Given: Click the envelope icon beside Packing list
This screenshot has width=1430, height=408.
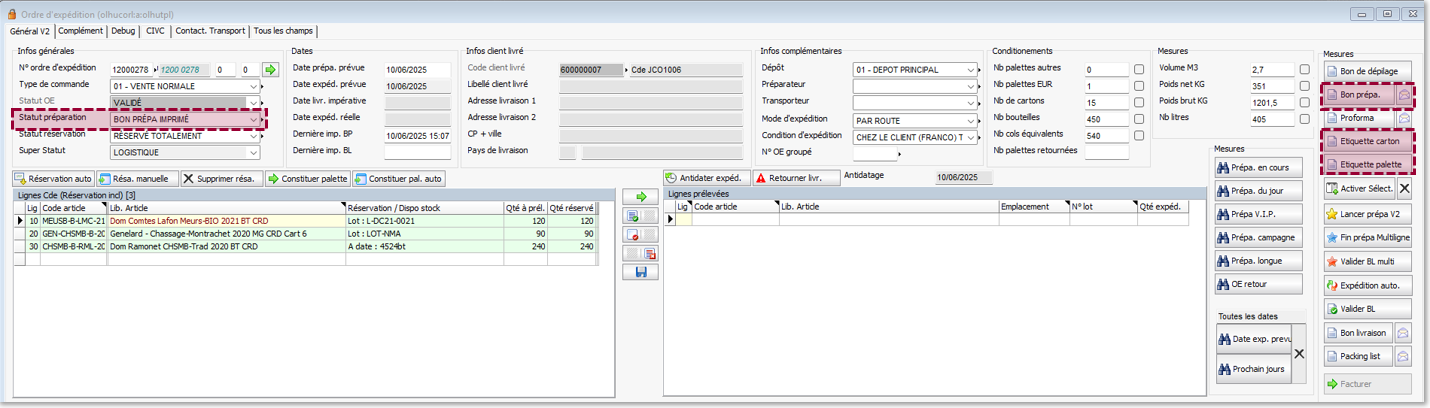Looking at the screenshot, I should (1404, 356).
